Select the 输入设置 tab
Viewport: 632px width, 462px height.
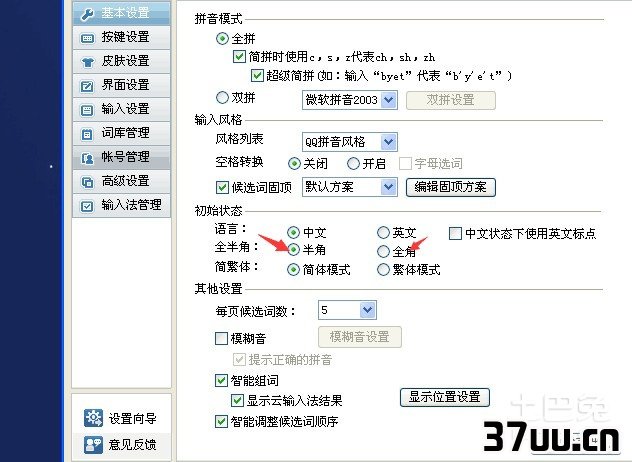tap(121, 109)
